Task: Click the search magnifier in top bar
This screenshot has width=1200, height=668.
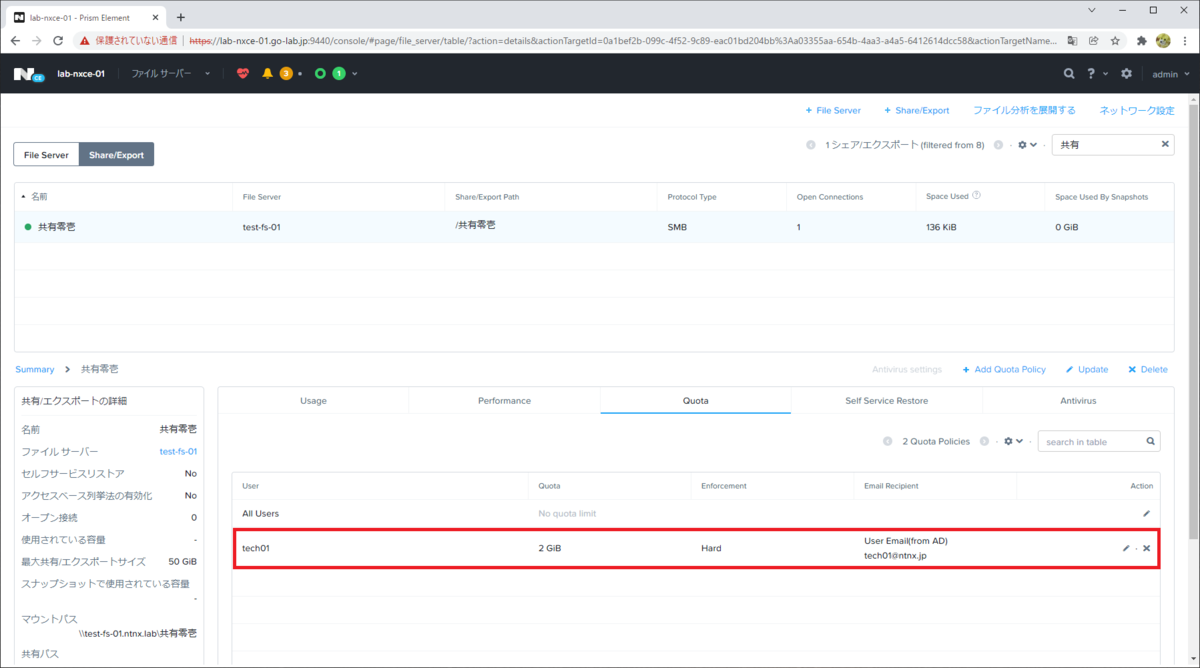Action: click(1069, 73)
